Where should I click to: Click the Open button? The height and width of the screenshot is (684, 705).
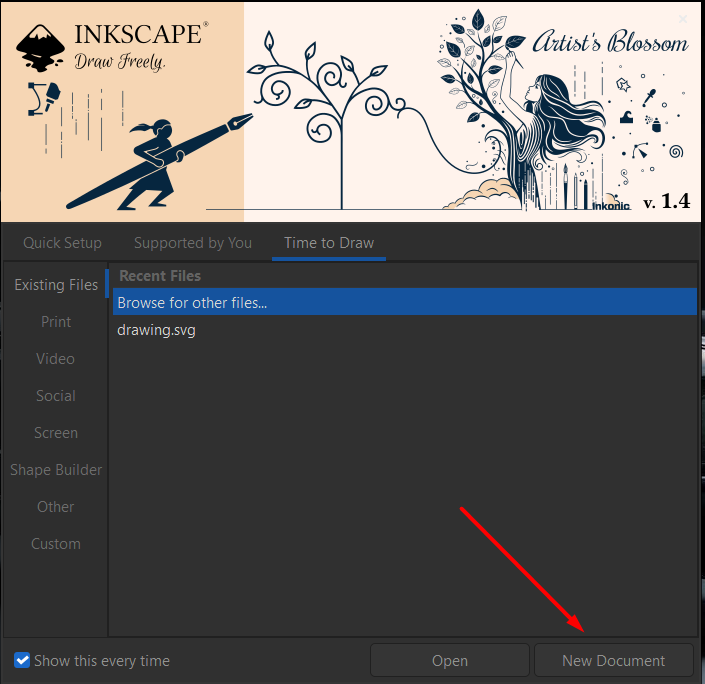tap(450, 660)
